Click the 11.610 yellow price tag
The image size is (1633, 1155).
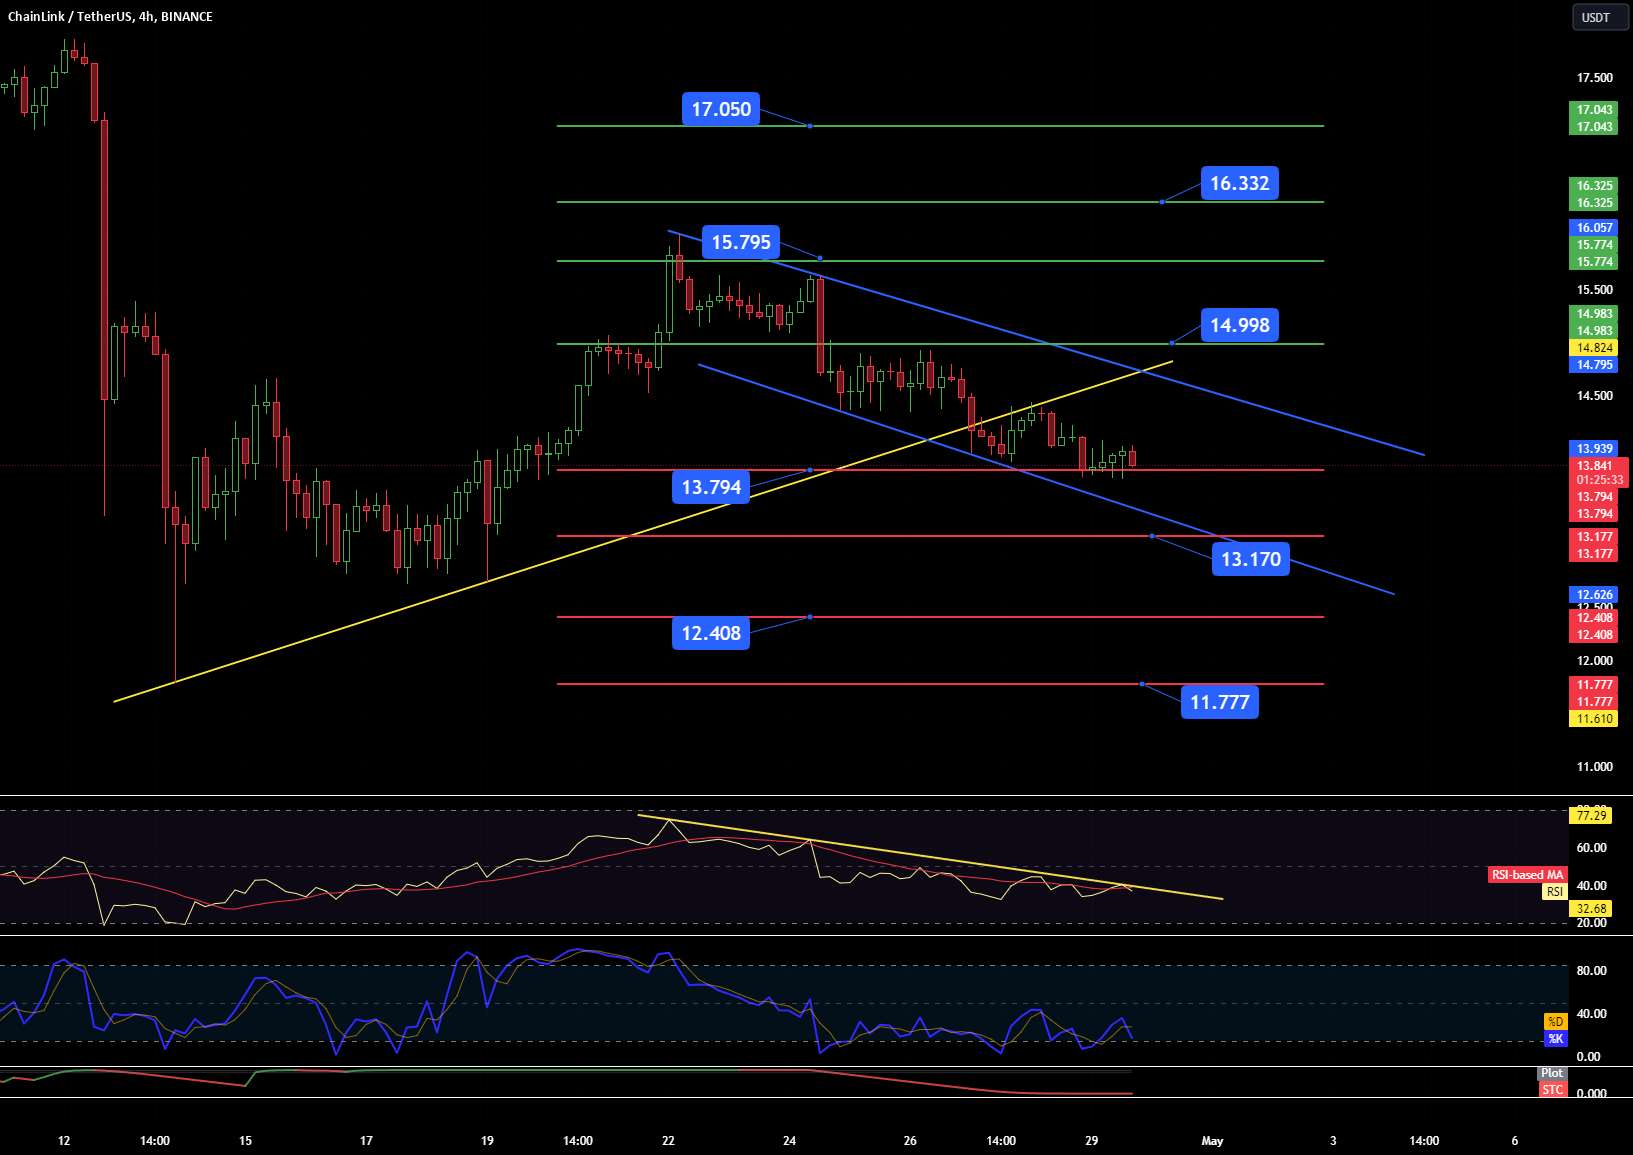(x=1594, y=719)
